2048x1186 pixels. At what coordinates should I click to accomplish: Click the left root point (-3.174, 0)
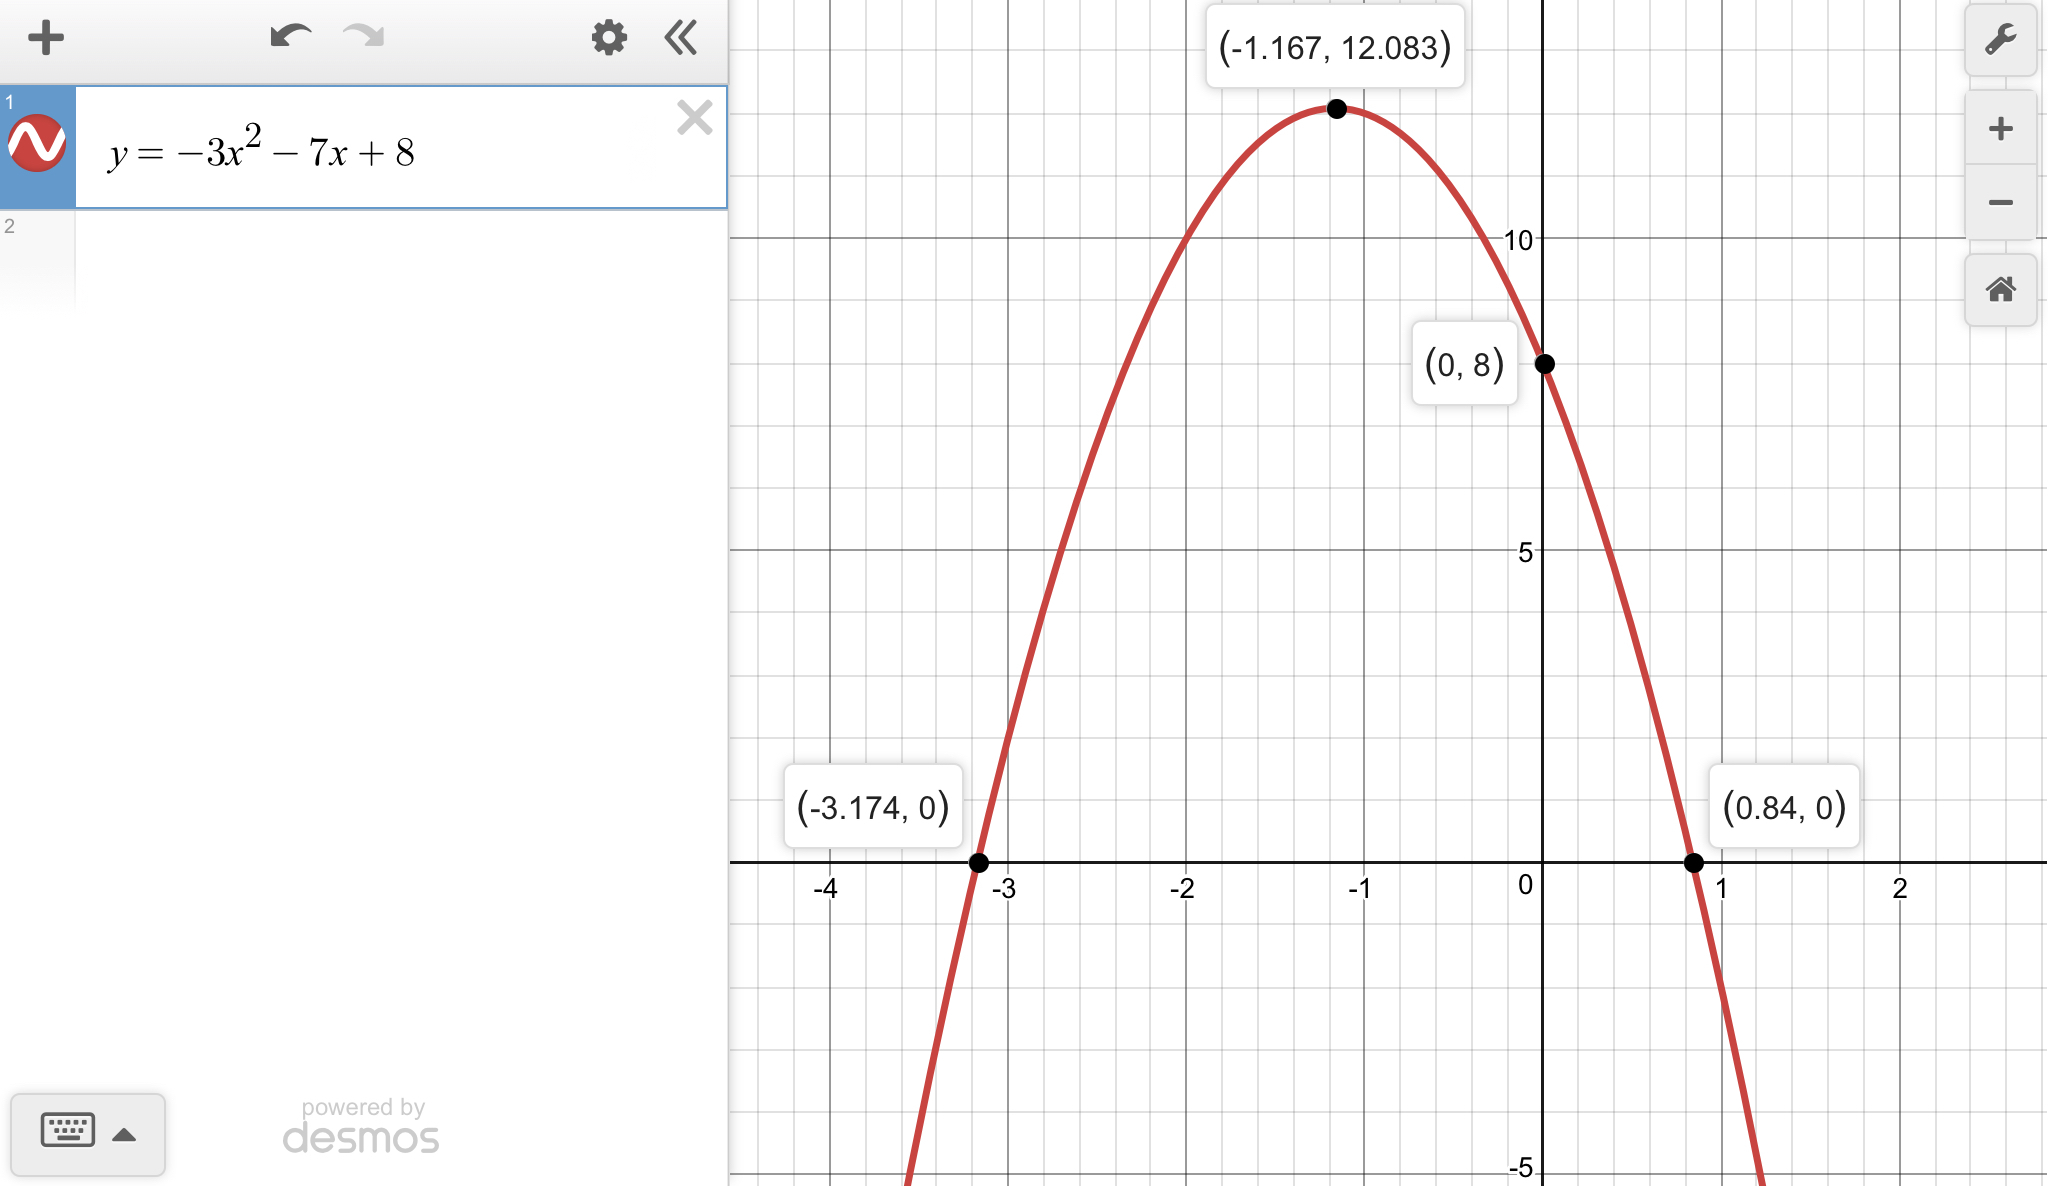[979, 862]
